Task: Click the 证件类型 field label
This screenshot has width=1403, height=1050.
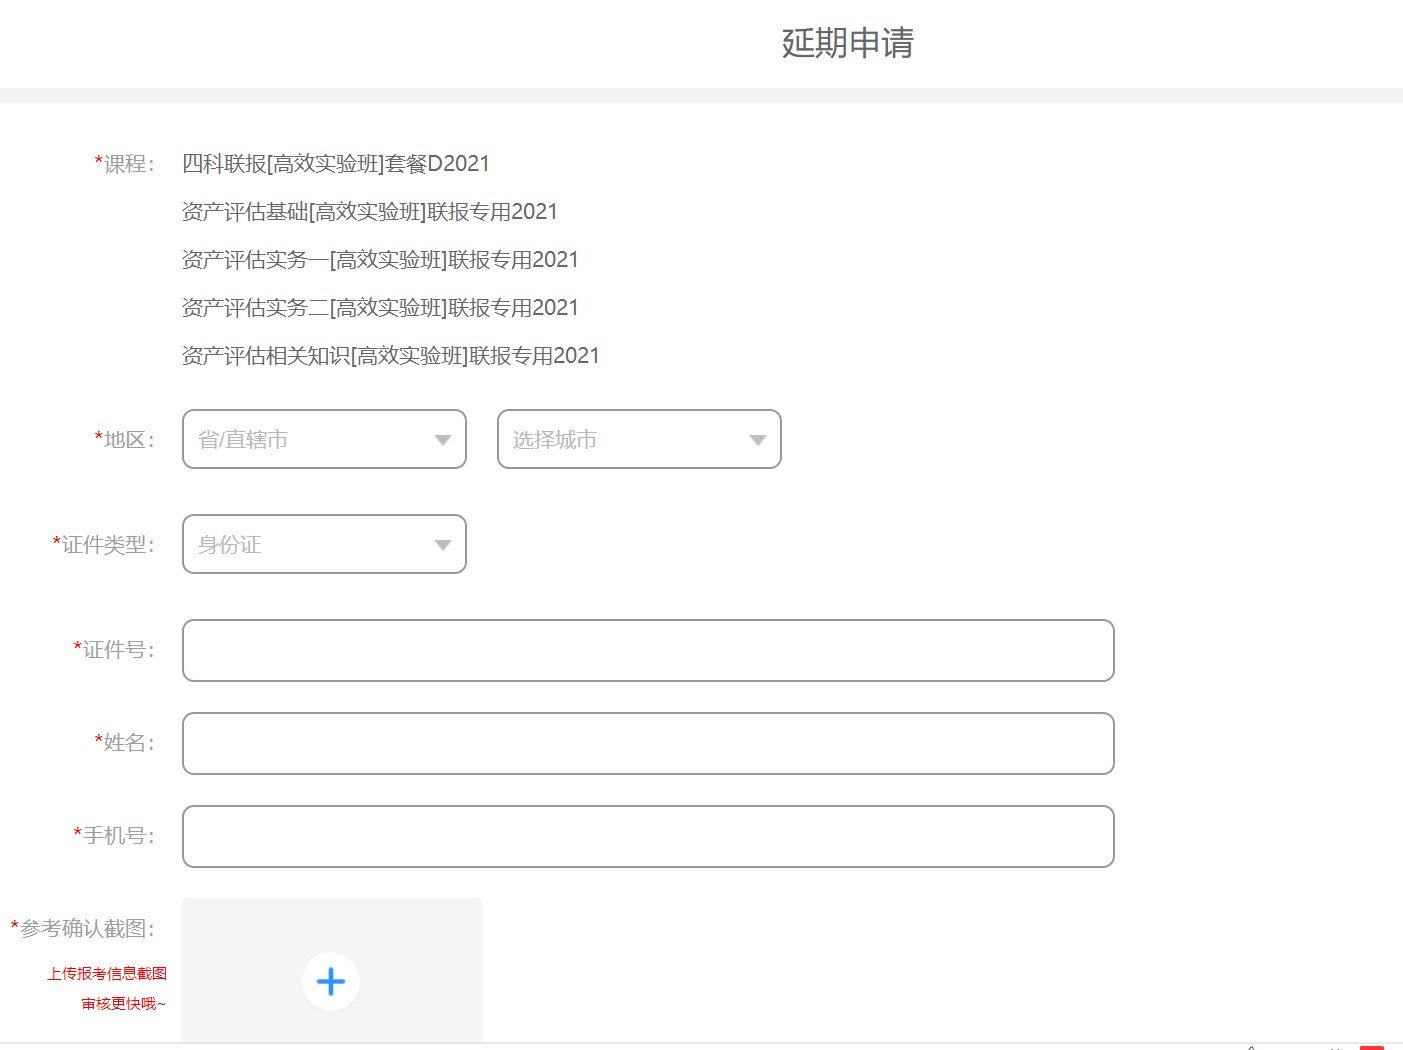Action: [x=104, y=544]
